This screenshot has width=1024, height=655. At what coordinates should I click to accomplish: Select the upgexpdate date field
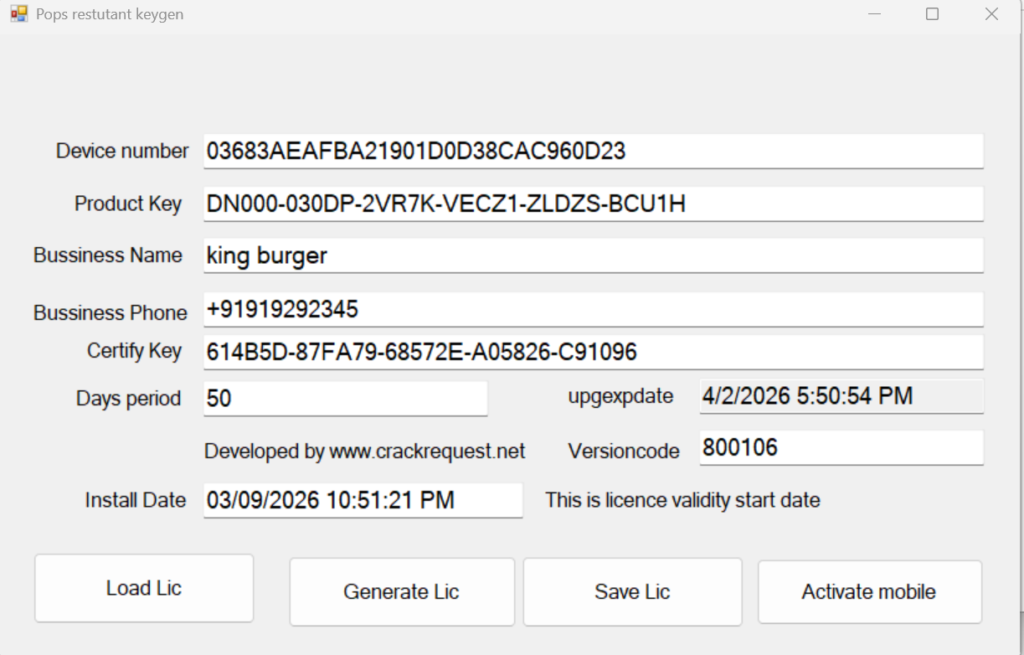[841, 396]
